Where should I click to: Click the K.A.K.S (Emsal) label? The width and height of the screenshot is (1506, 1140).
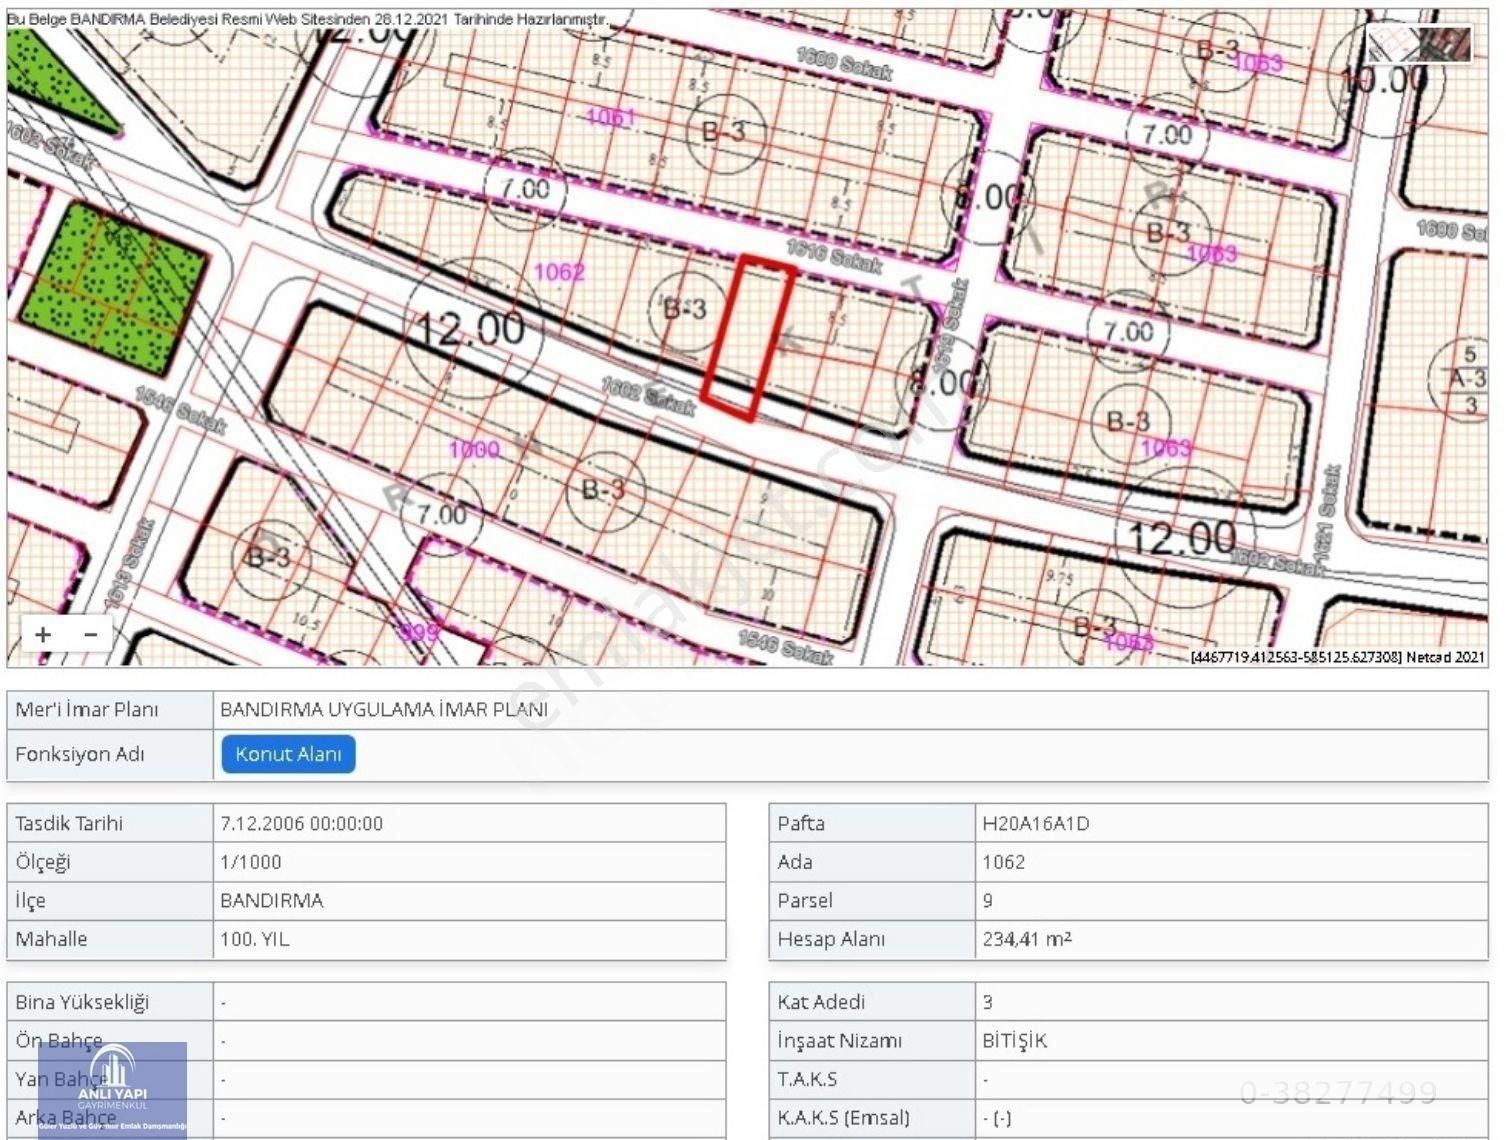tap(844, 1118)
